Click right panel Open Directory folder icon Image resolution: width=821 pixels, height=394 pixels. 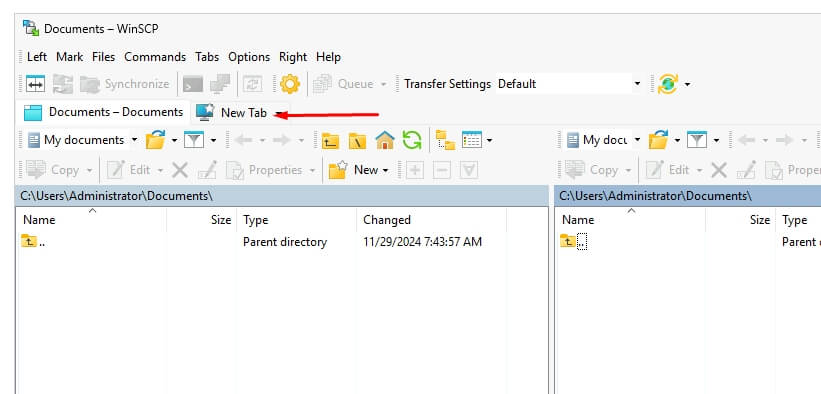pyautogui.click(x=658, y=140)
